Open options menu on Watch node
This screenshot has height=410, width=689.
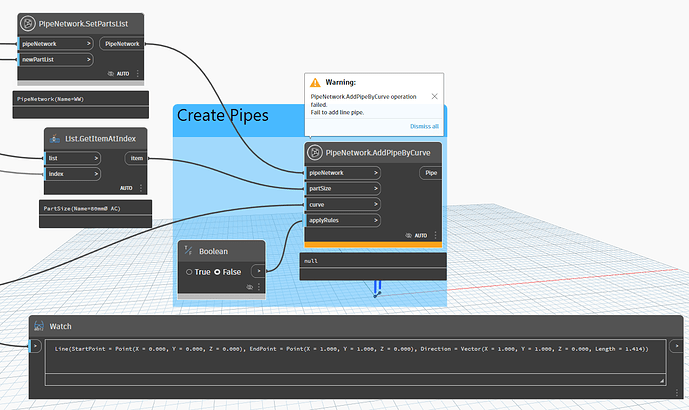tap(677, 392)
